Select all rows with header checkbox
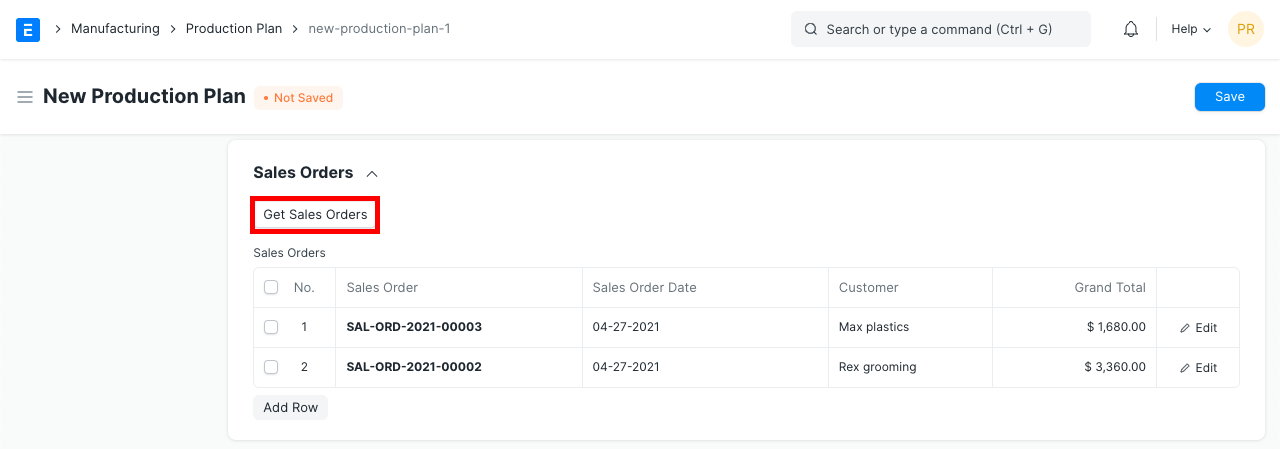Viewport: 1280px width, 449px height. point(271,287)
